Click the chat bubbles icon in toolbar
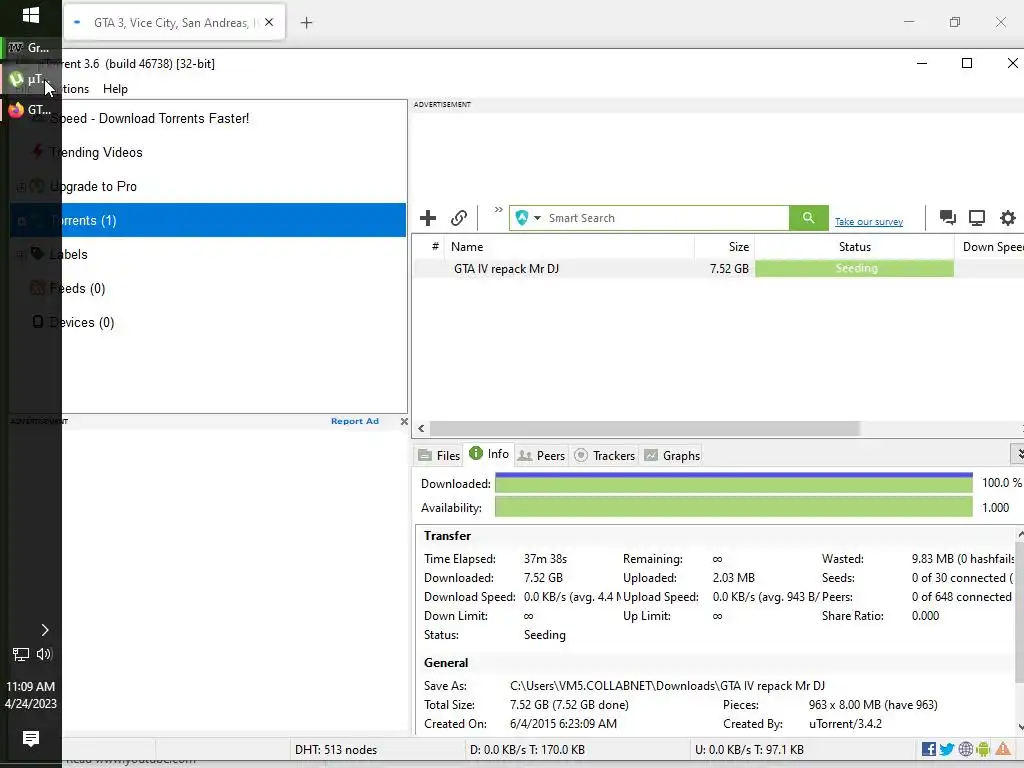The image size is (1024, 768). click(x=948, y=217)
